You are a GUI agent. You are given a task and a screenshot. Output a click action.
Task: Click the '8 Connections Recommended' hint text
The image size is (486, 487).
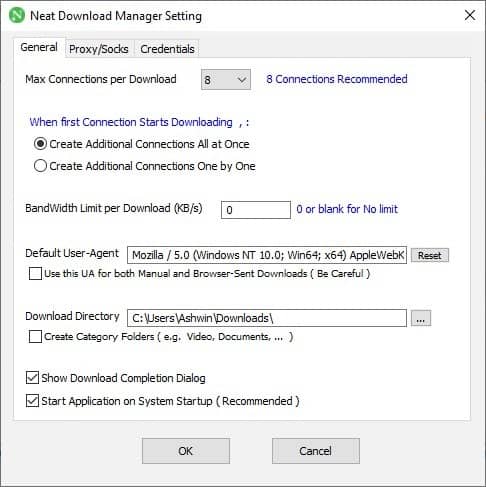pos(337,79)
